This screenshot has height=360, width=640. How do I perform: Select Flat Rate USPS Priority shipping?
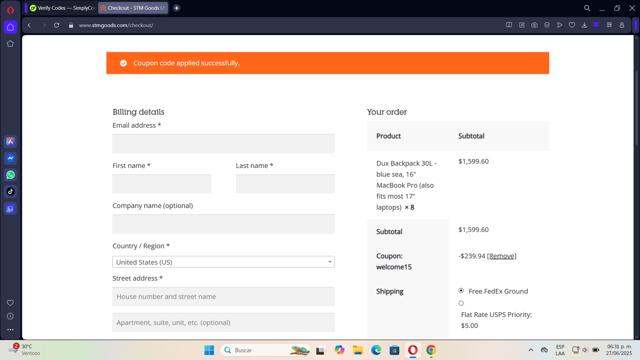(461, 303)
